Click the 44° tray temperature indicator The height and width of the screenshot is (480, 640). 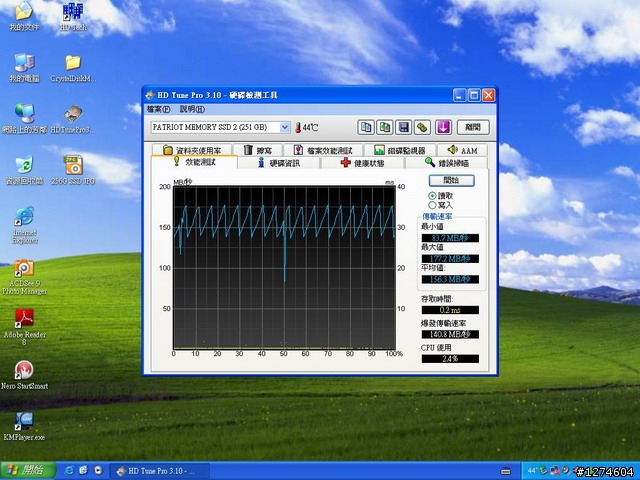pos(532,471)
